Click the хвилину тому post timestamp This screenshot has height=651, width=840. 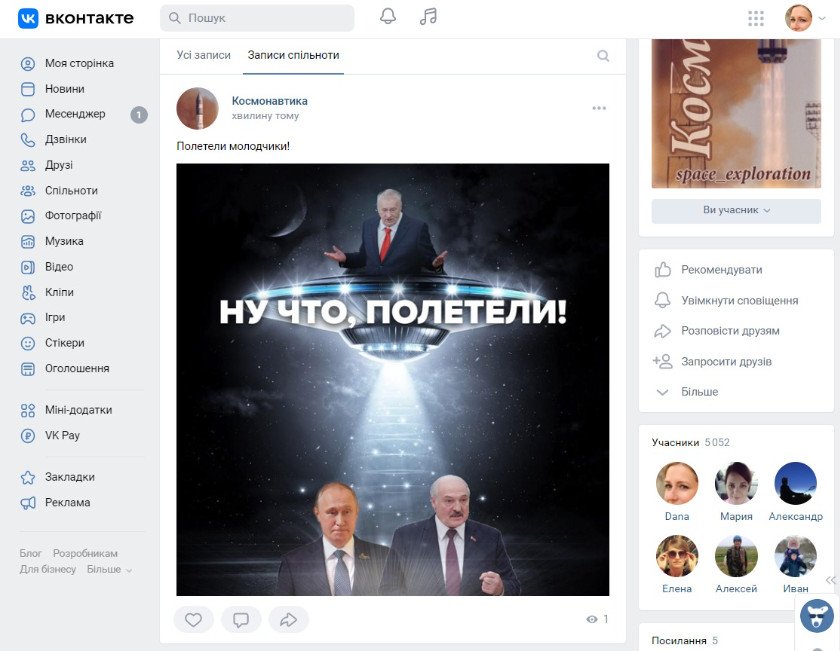(265, 116)
